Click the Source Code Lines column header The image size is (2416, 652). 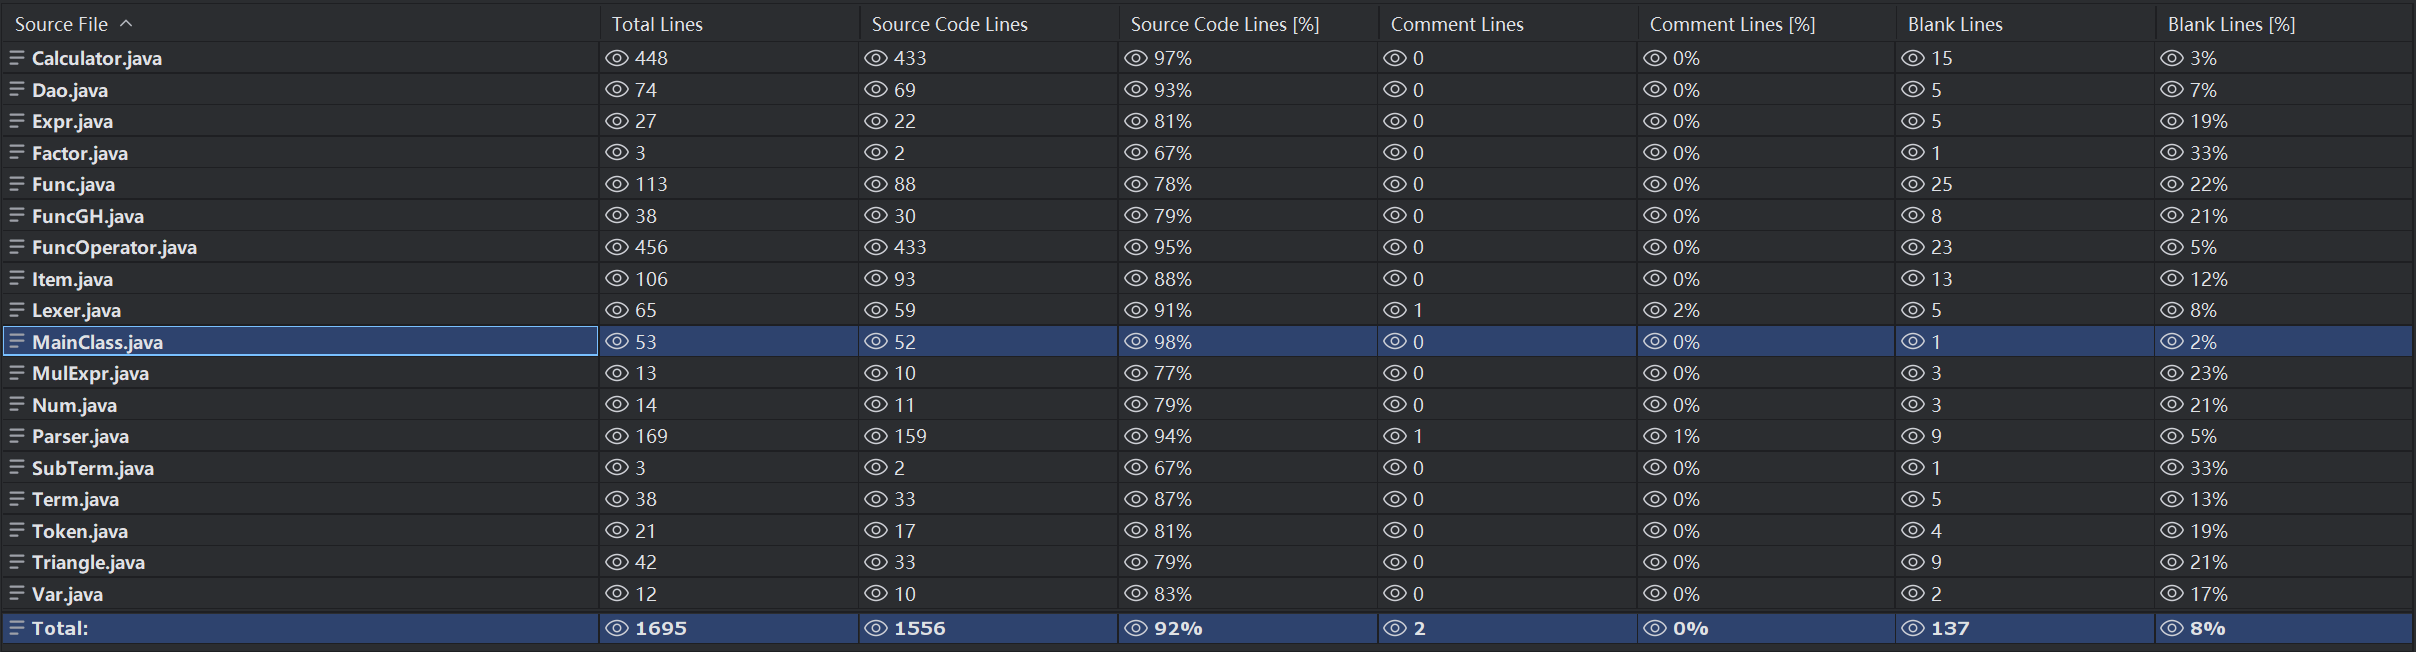point(949,24)
